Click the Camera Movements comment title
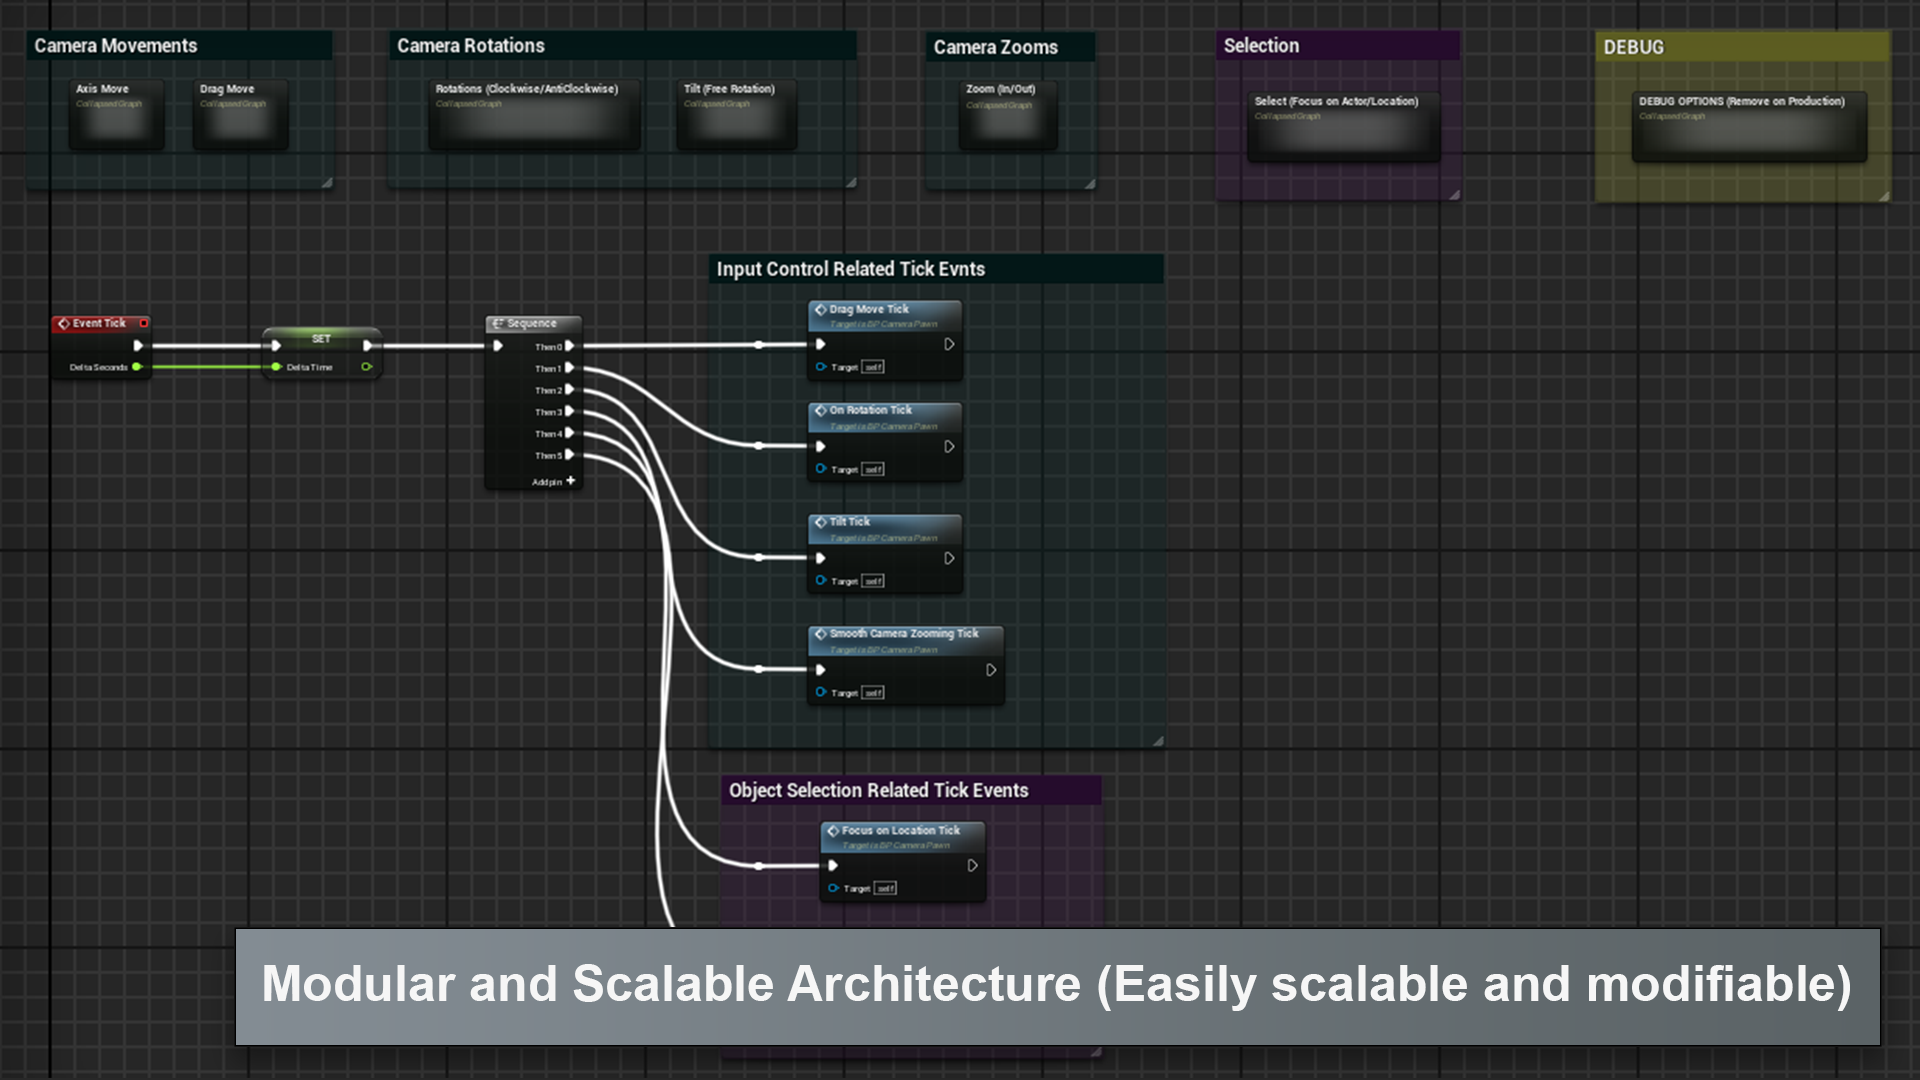The height and width of the screenshot is (1080, 1920). coord(116,46)
